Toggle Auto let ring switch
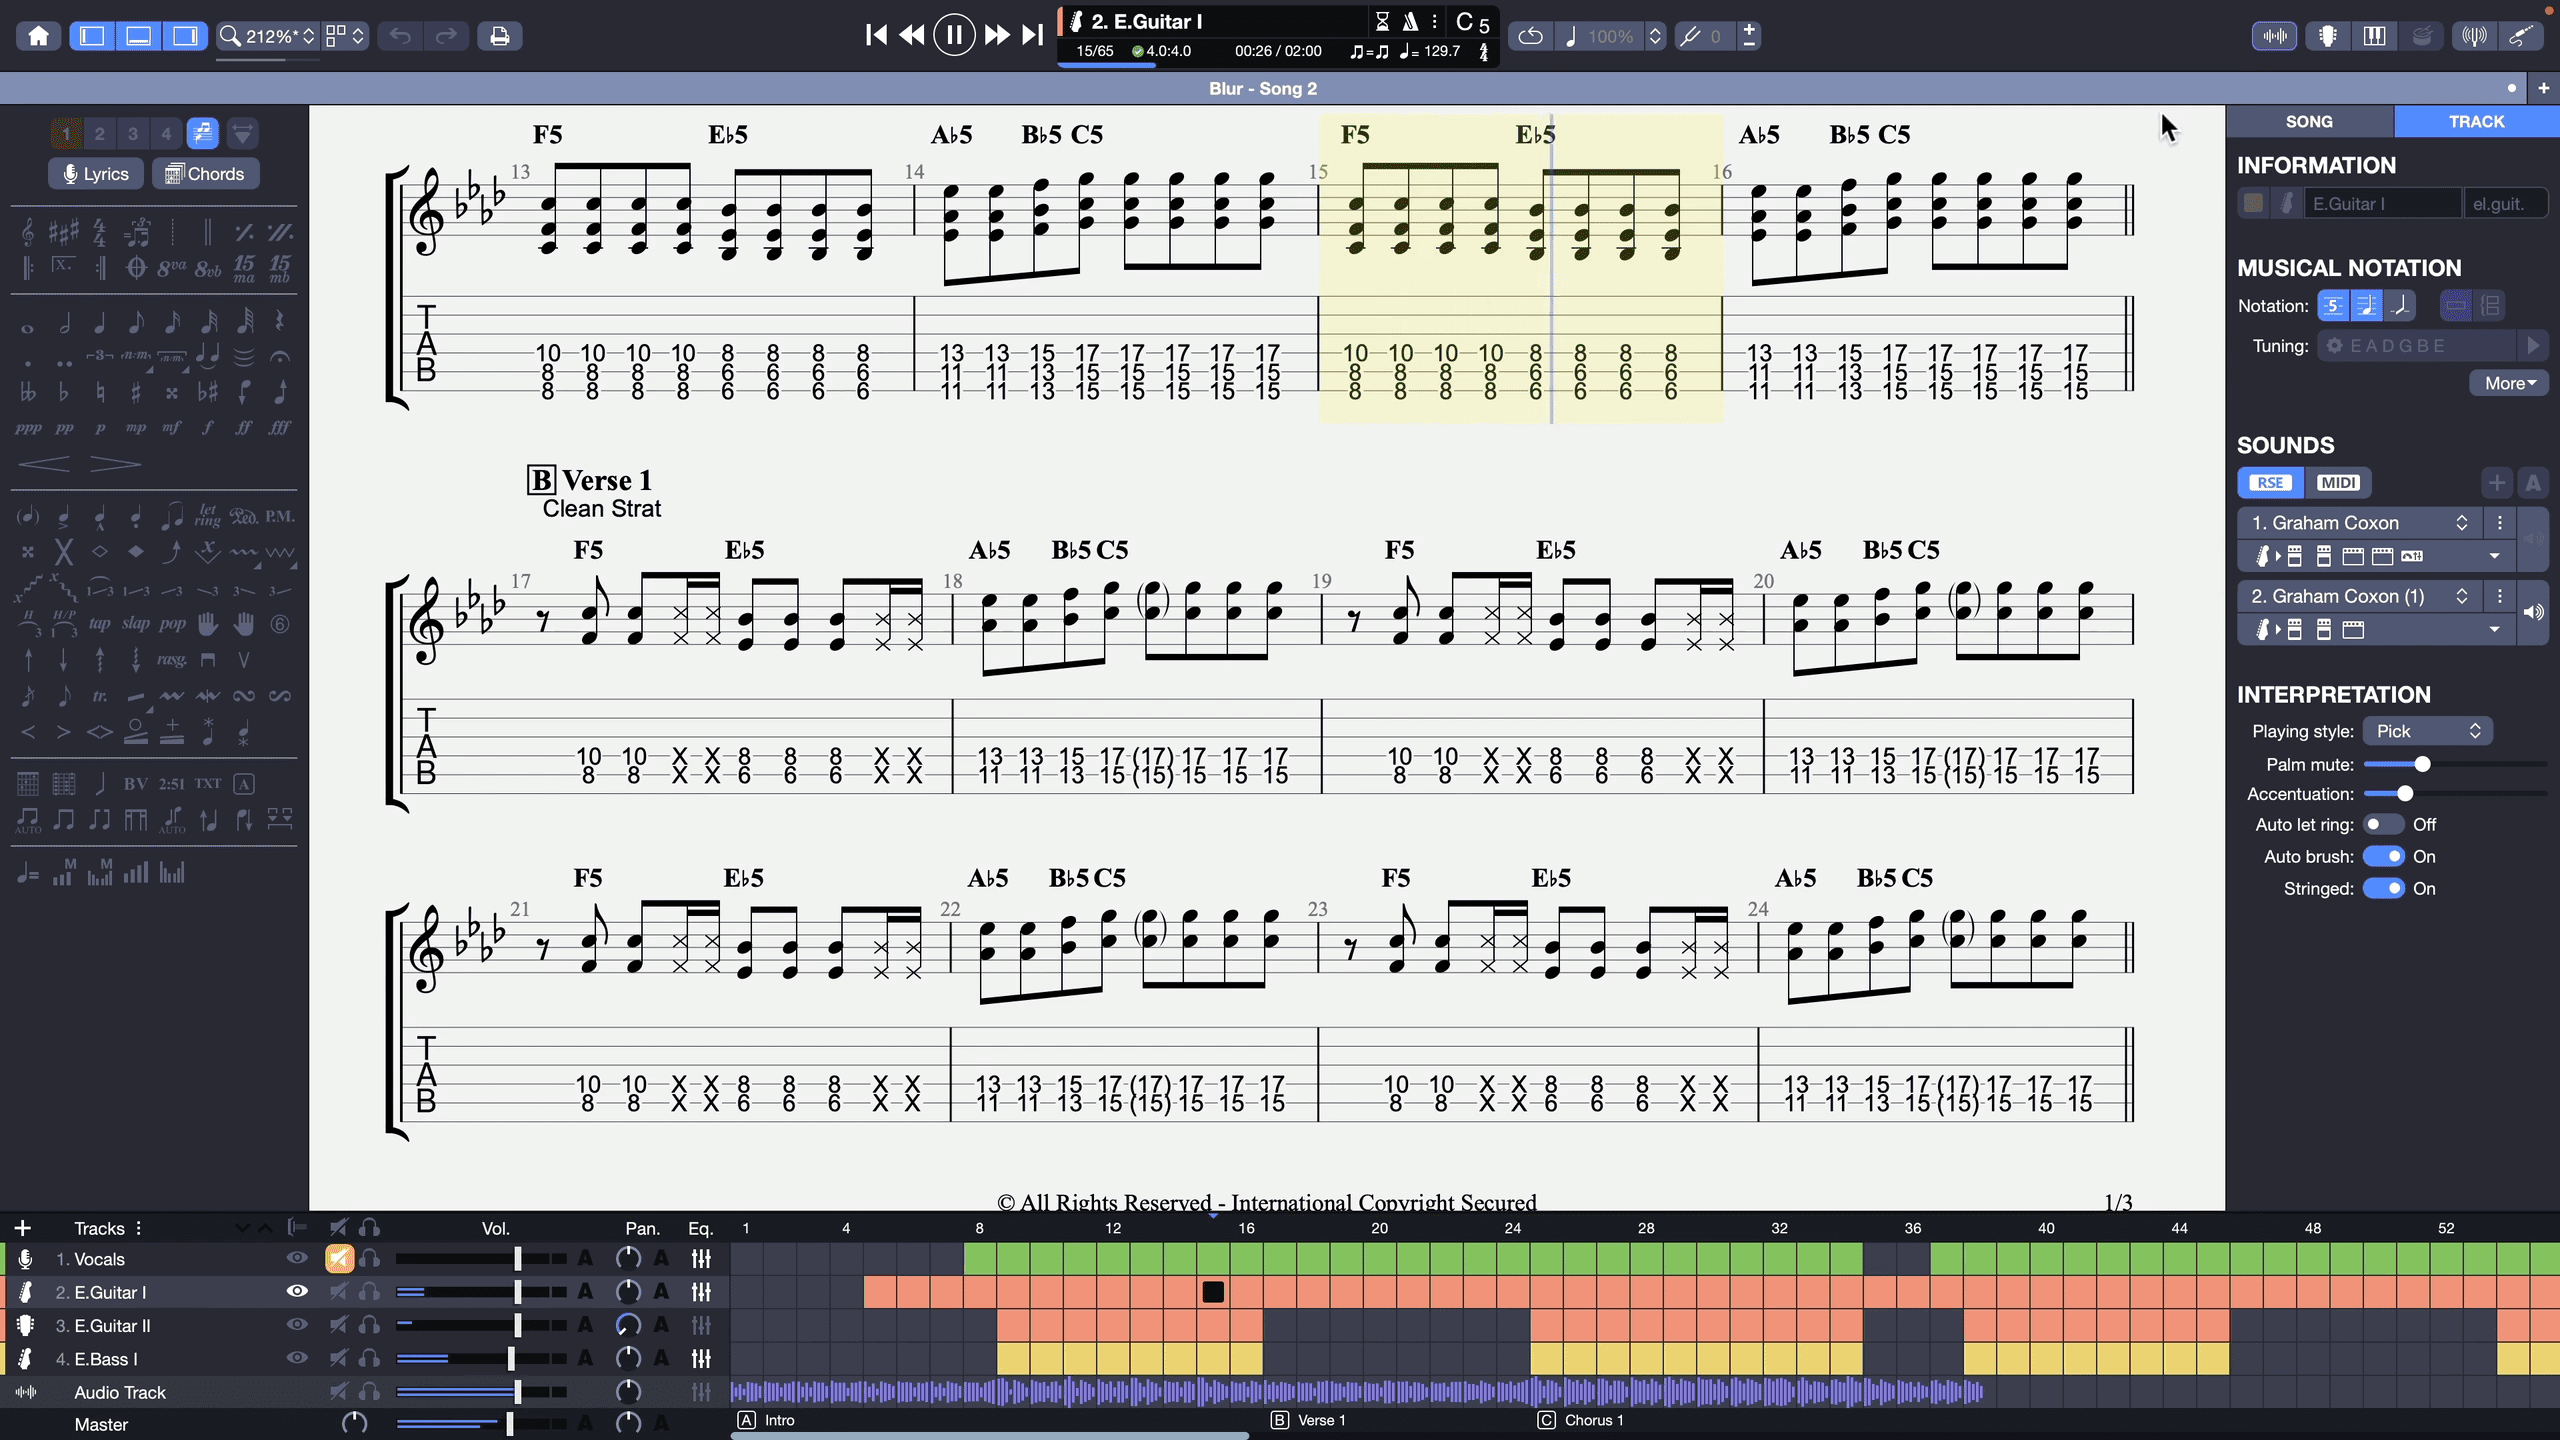This screenshot has width=2560, height=1440. point(2382,825)
